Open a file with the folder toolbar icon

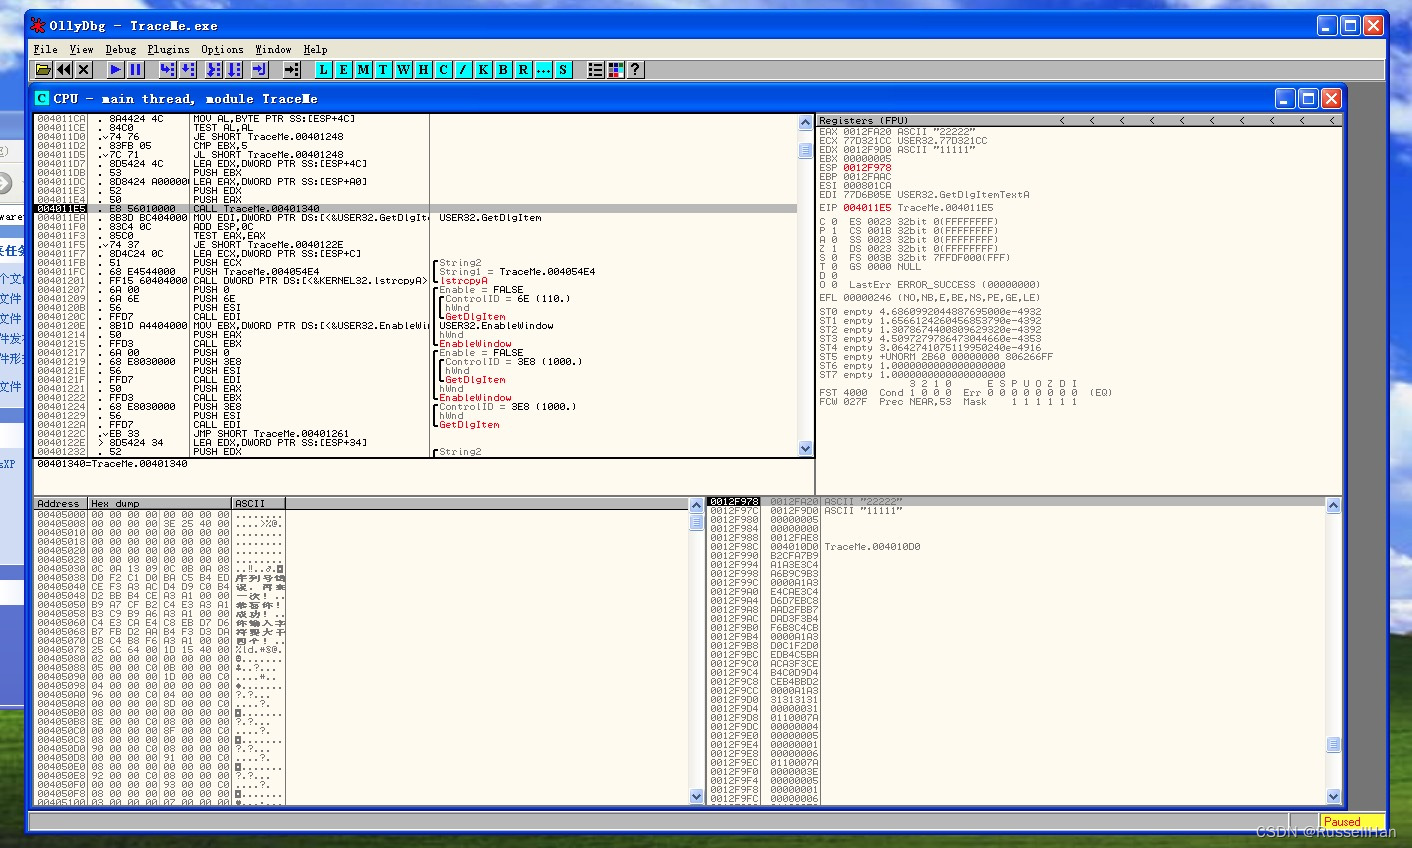[43, 70]
